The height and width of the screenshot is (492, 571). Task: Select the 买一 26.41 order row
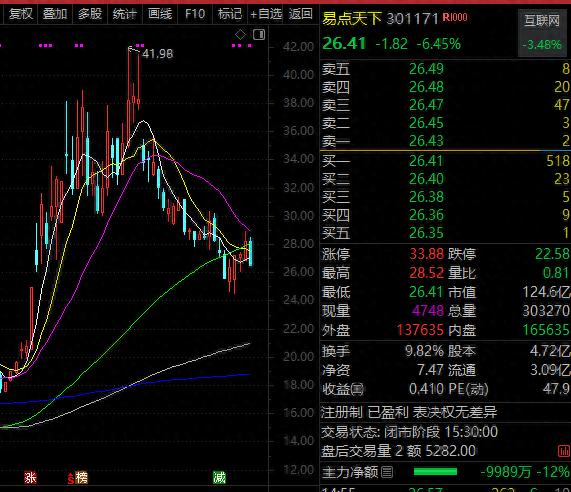point(445,161)
